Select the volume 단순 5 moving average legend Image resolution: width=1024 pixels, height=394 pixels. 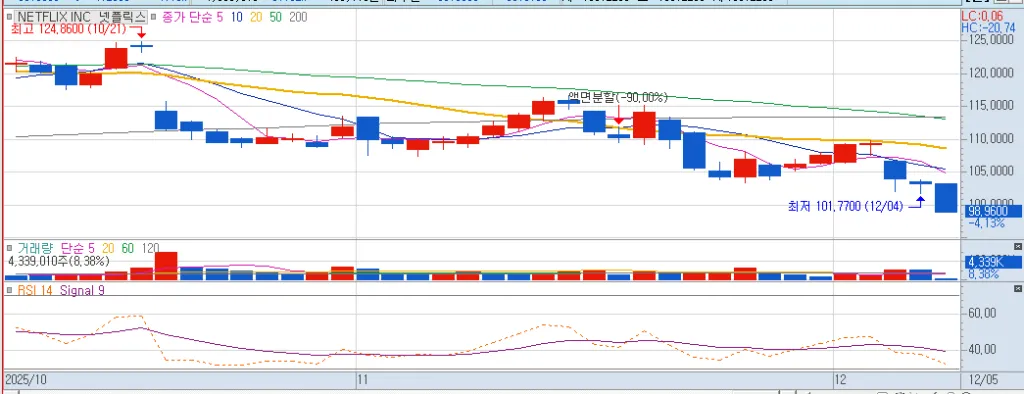coord(78,248)
